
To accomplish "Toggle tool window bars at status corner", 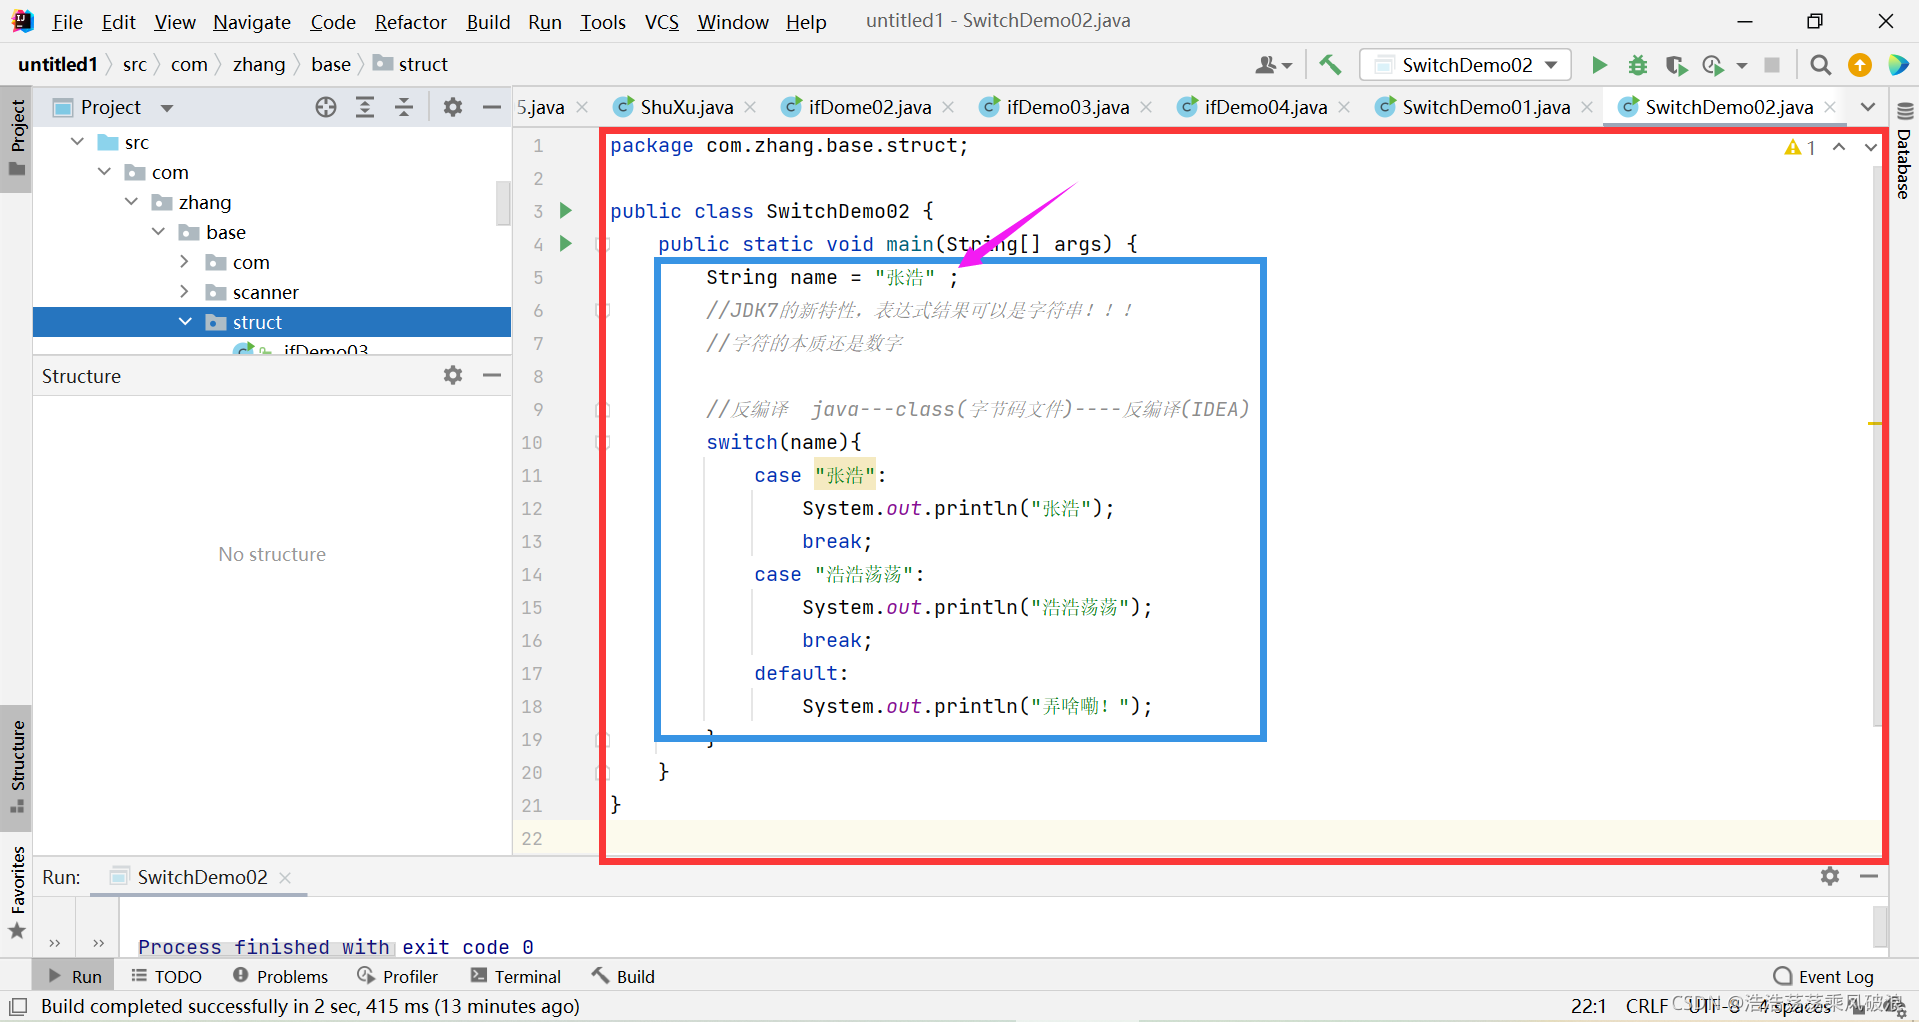I will click(17, 1006).
